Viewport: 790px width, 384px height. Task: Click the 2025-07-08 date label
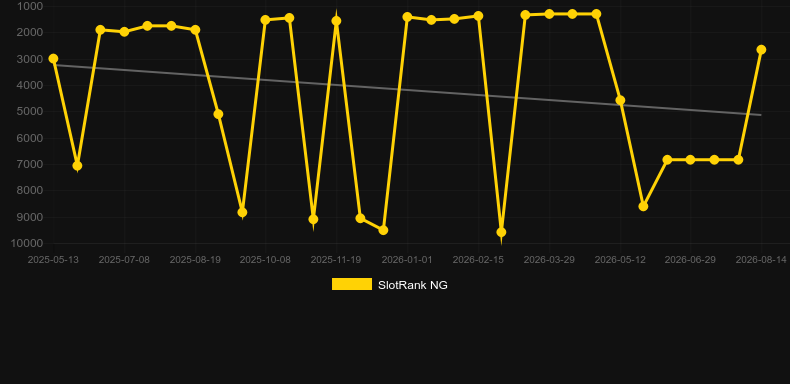pyautogui.click(x=124, y=260)
